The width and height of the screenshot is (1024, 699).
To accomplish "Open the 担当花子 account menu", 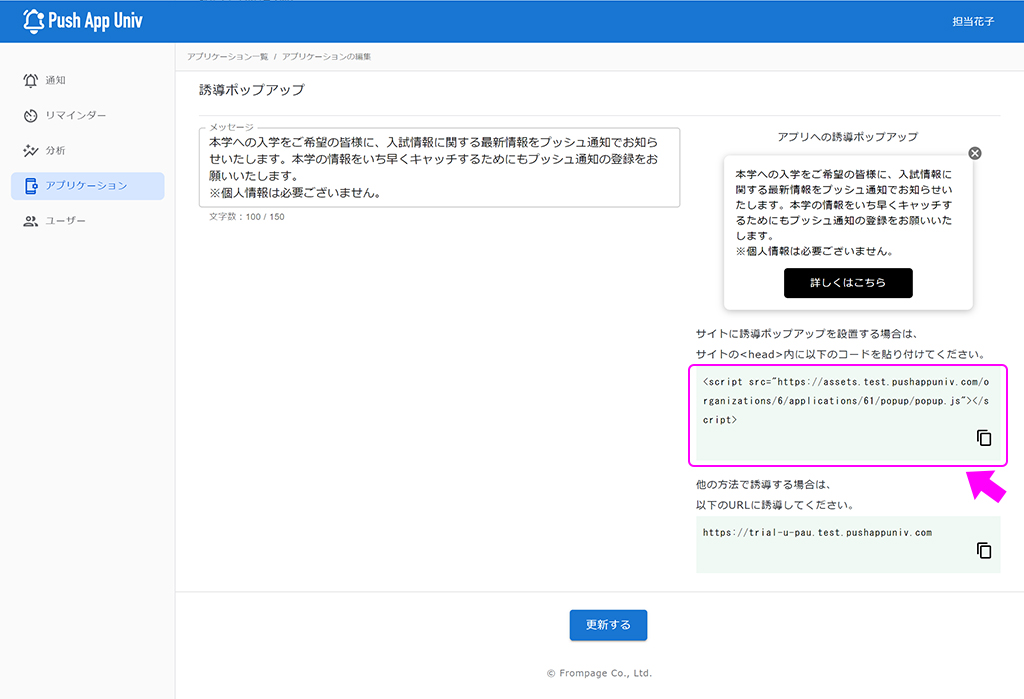I will [x=973, y=22].
